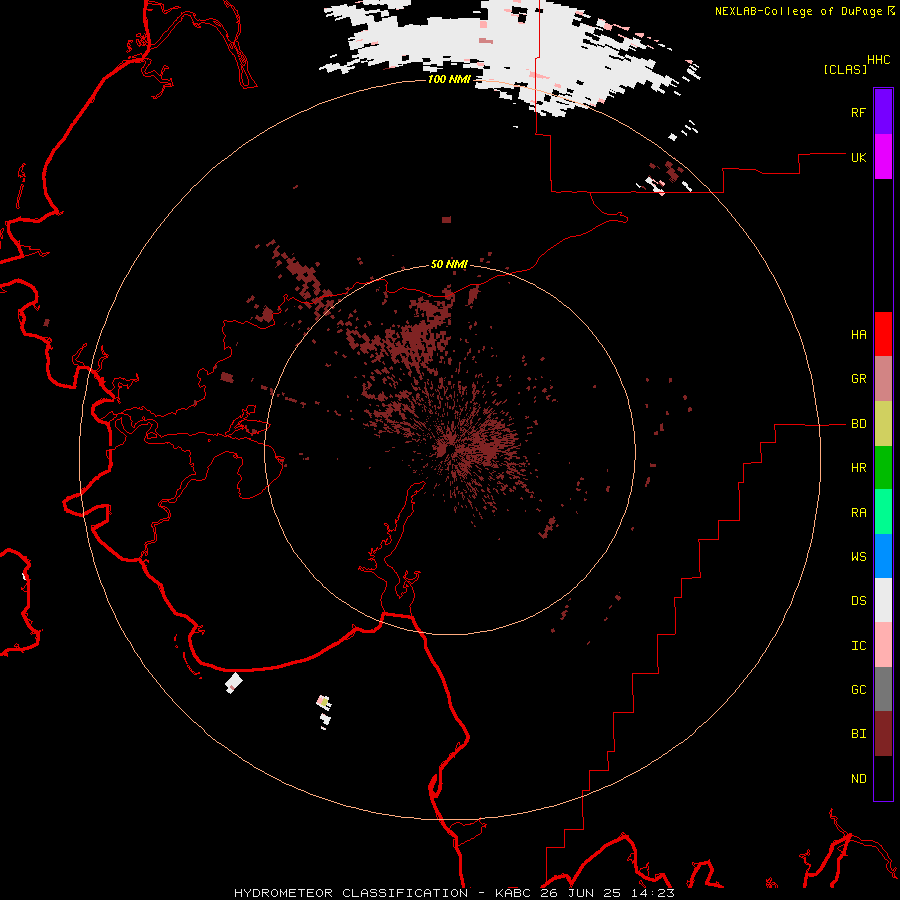Click the GC legend label

pyautogui.click(x=859, y=690)
